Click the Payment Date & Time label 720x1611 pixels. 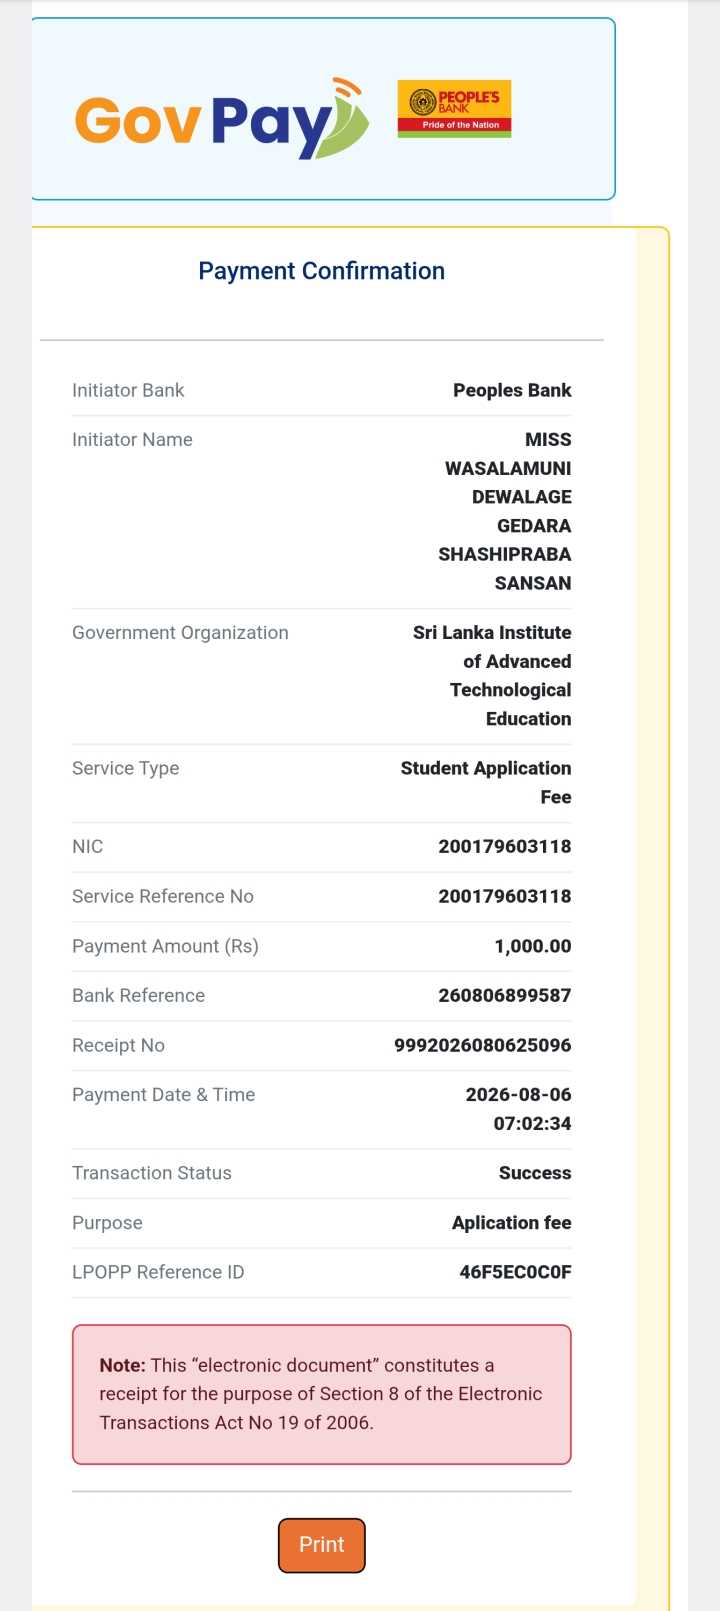pyautogui.click(x=164, y=1094)
